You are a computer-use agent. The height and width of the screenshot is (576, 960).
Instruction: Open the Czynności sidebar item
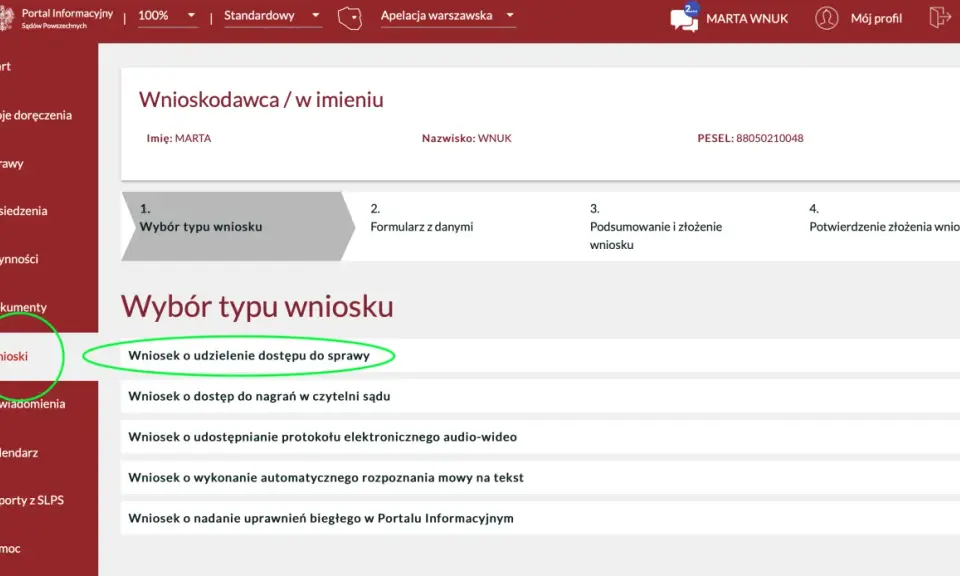(x=49, y=259)
